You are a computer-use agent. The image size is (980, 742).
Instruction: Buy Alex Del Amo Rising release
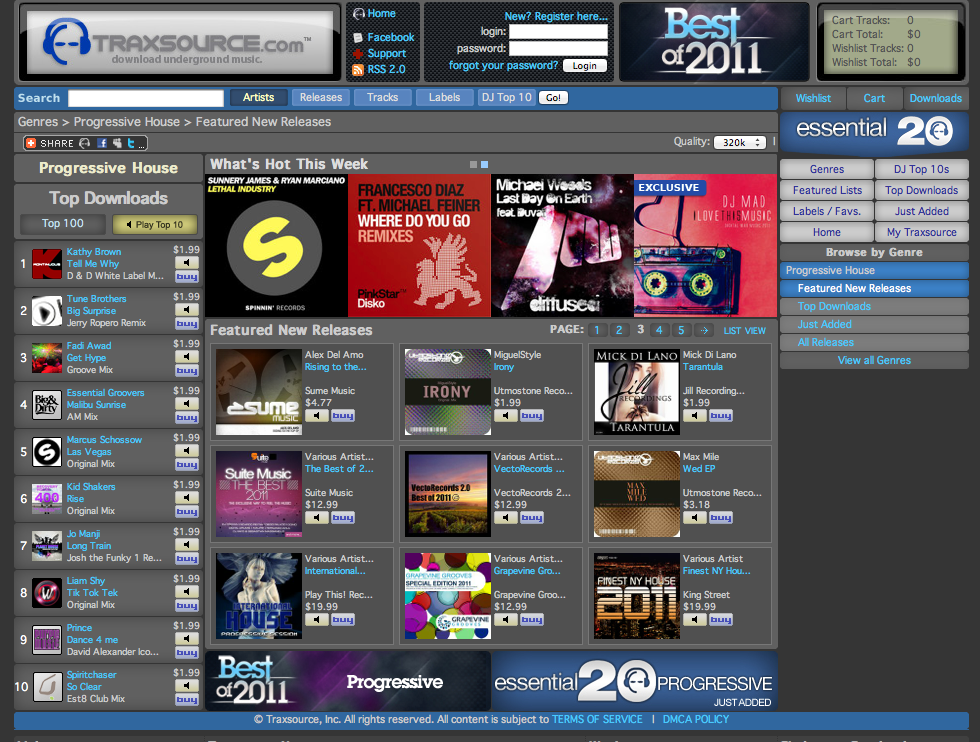point(342,416)
